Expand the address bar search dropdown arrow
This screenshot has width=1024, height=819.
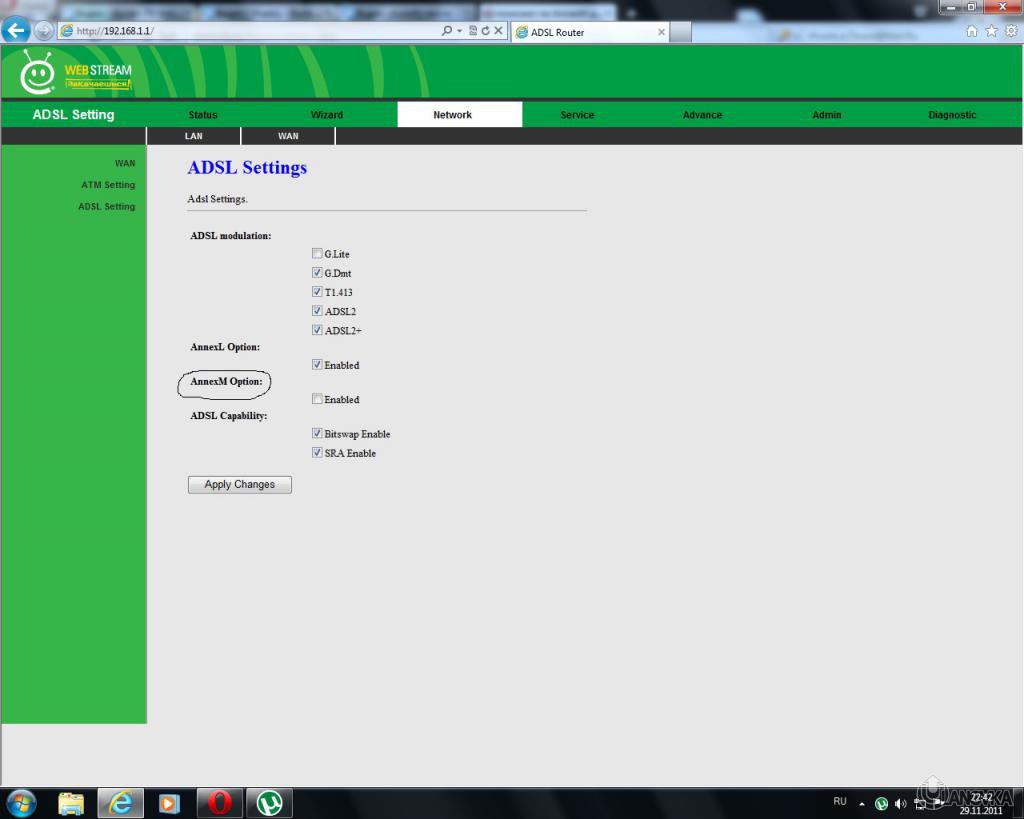coord(459,31)
